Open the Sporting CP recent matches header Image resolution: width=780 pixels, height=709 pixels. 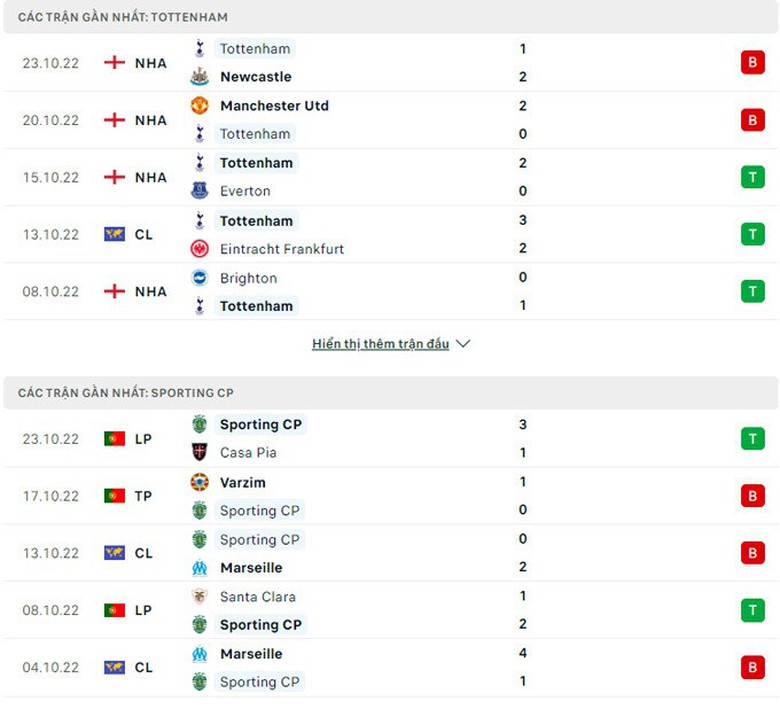(x=126, y=393)
